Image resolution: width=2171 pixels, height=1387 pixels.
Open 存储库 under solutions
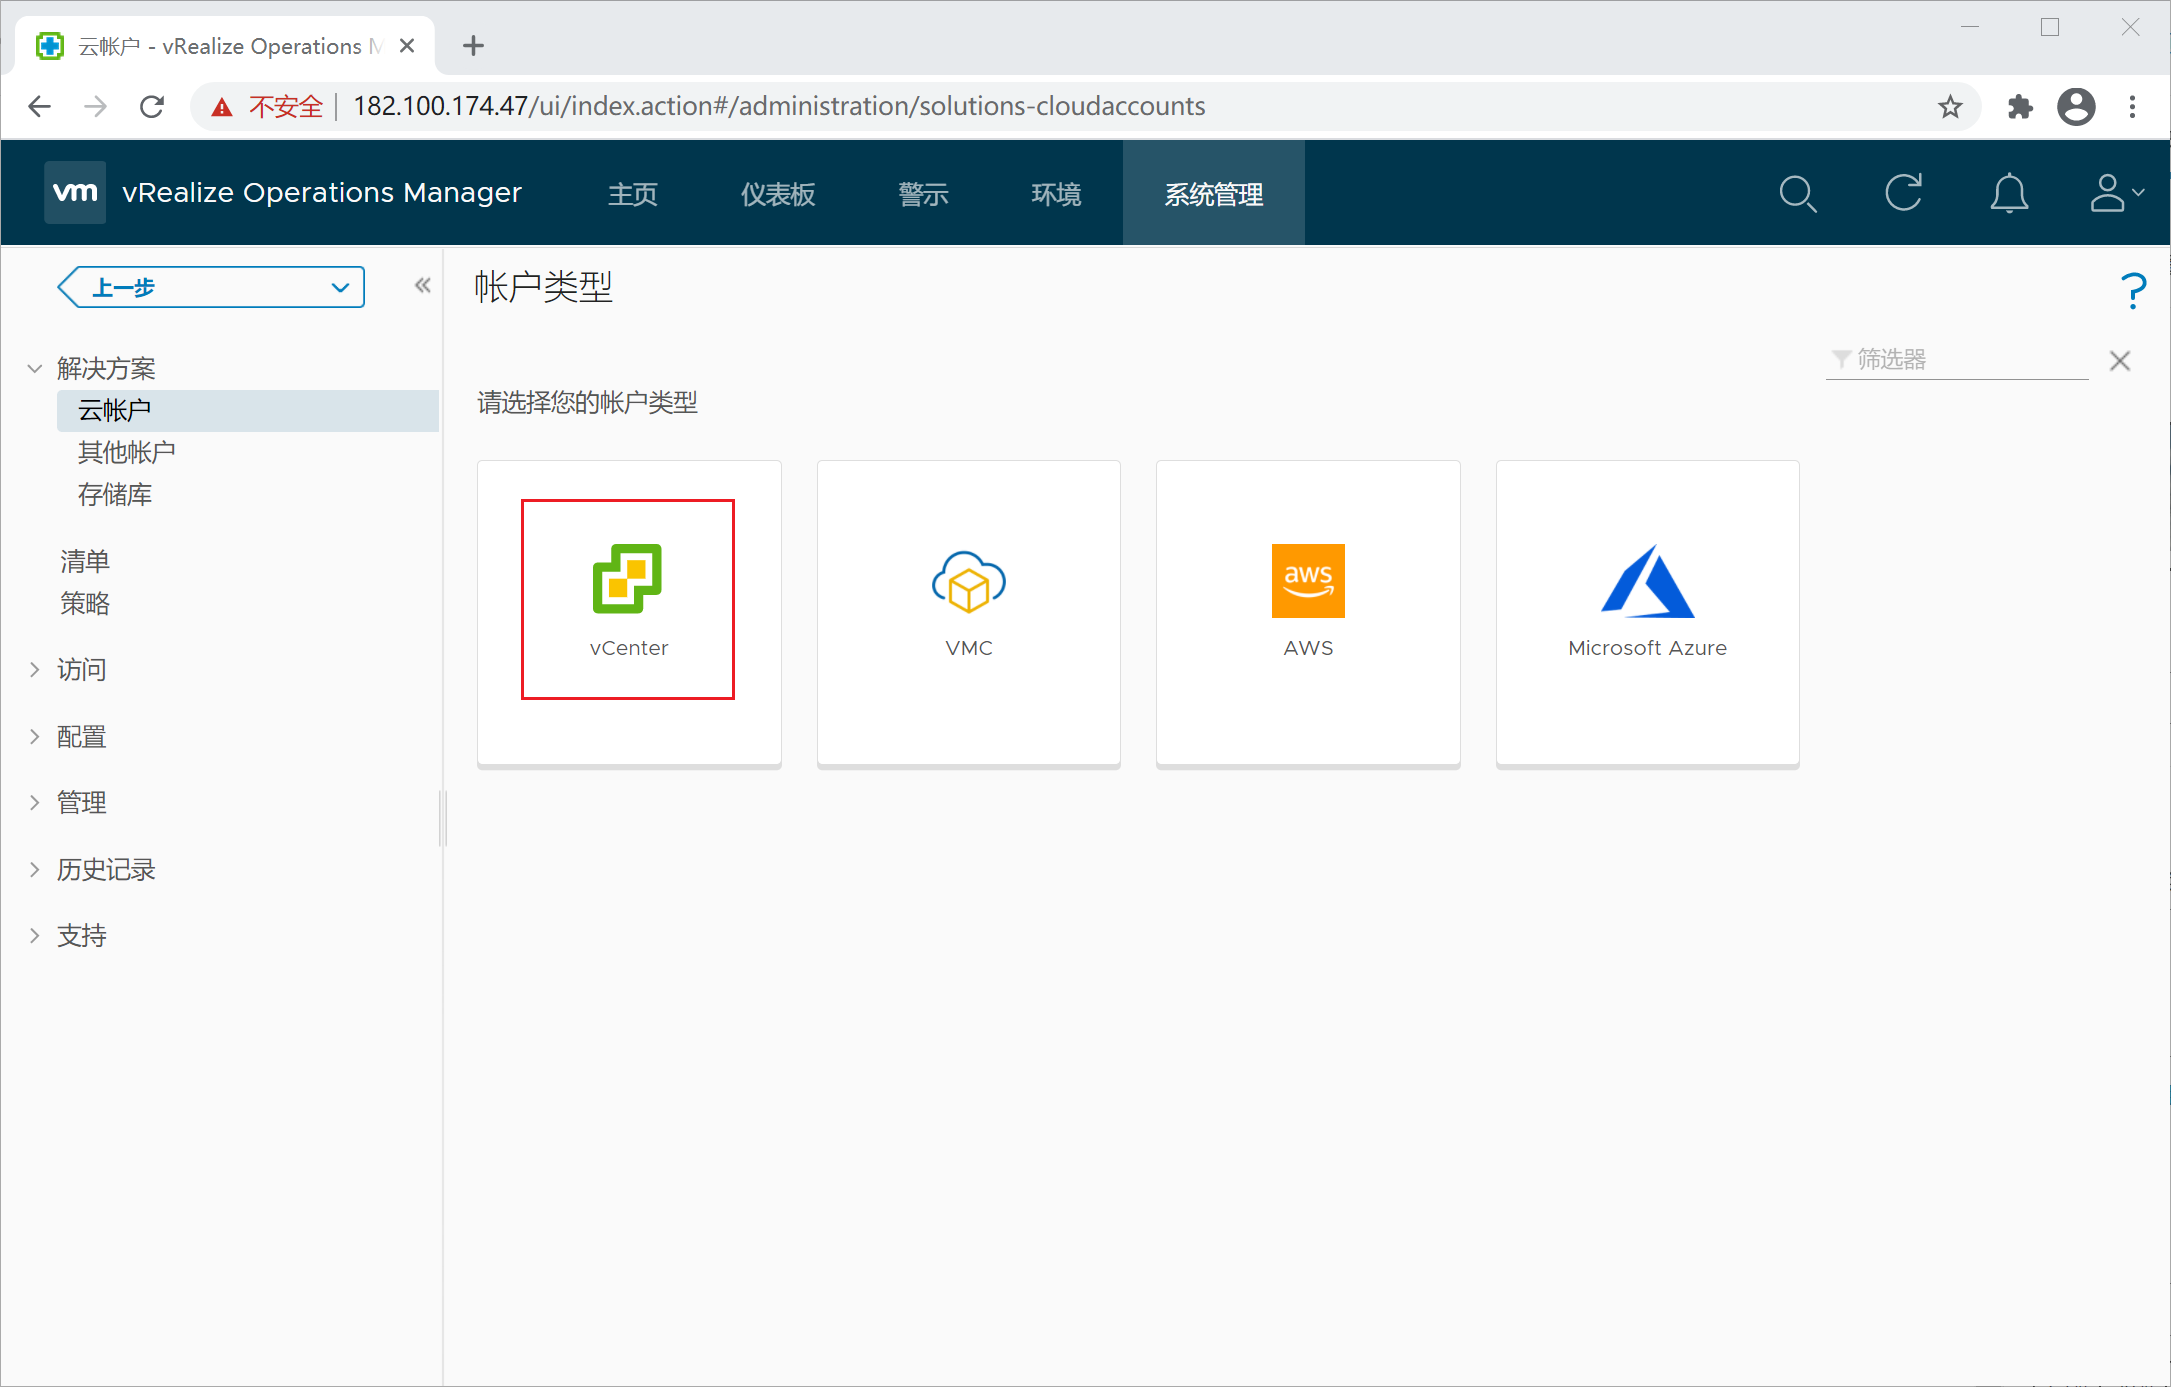pos(115,495)
